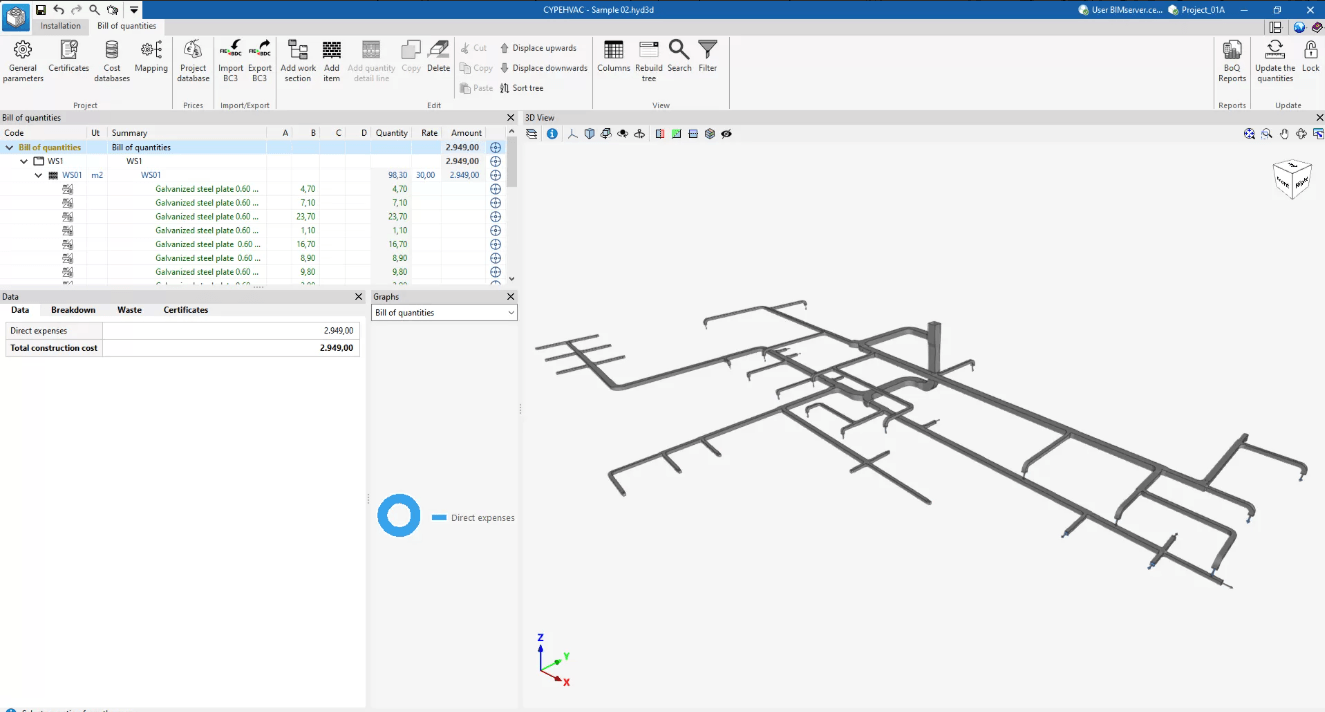Add work section
This screenshot has height=712, width=1325.
coord(298,61)
